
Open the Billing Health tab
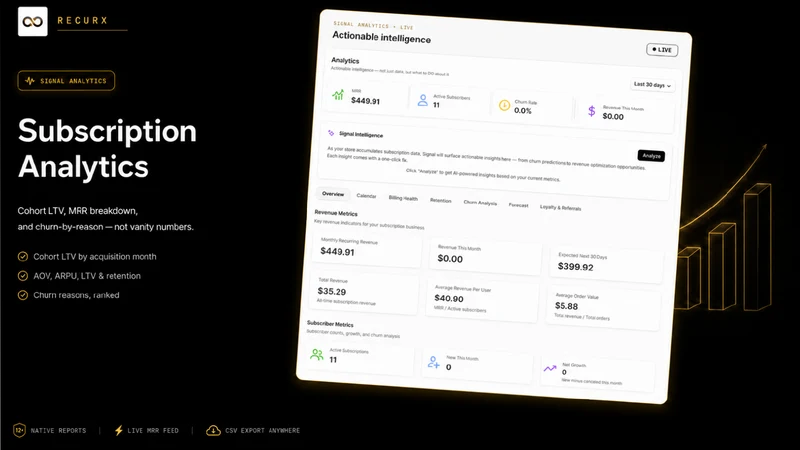coord(403,198)
